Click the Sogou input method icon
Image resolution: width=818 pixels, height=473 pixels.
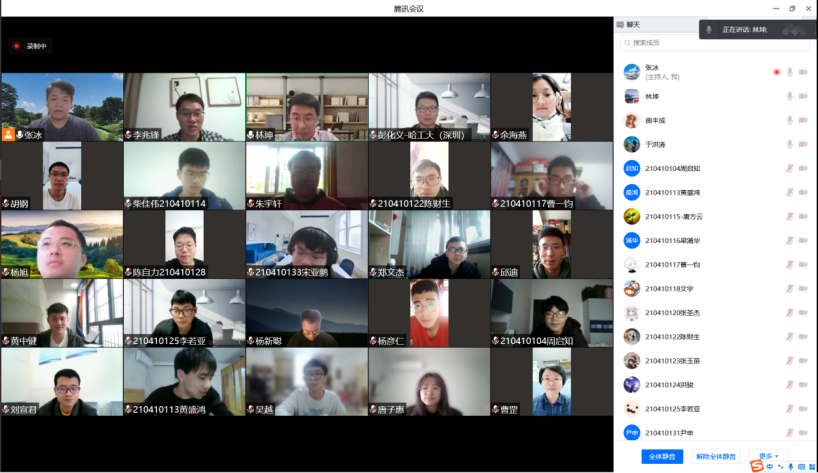[x=757, y=465]
